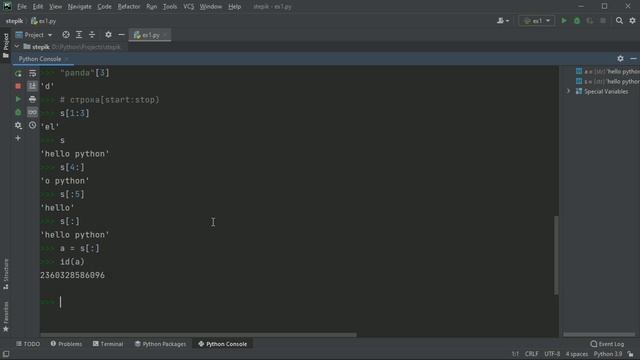Change UTF-8 encoding in status bar

(x=552, y=354)
